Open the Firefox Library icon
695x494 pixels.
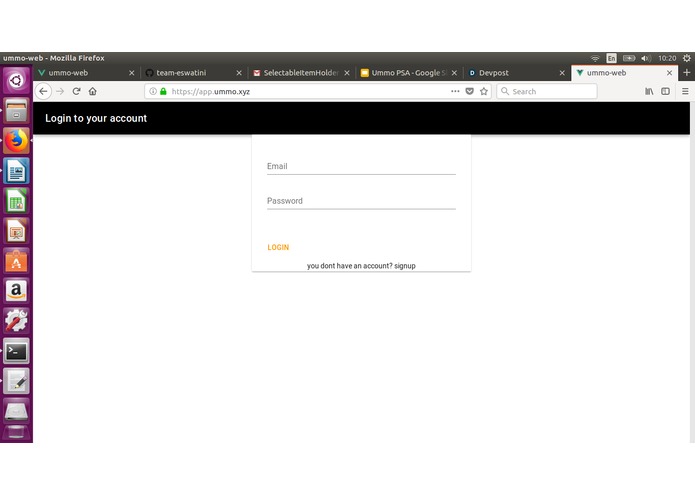tap(649, 91)
